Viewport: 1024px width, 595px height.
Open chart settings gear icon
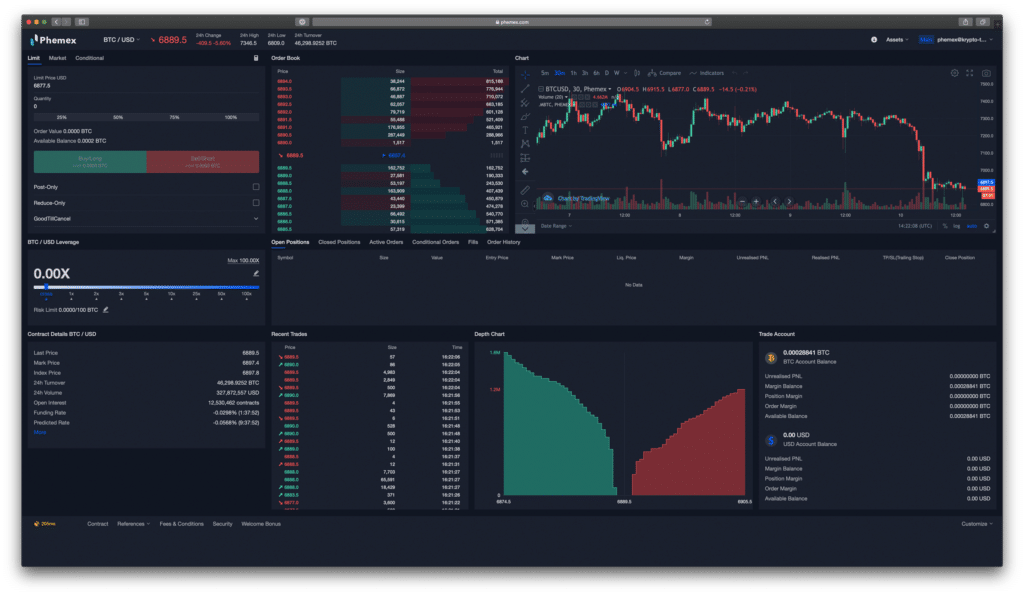tap(955, 73)
